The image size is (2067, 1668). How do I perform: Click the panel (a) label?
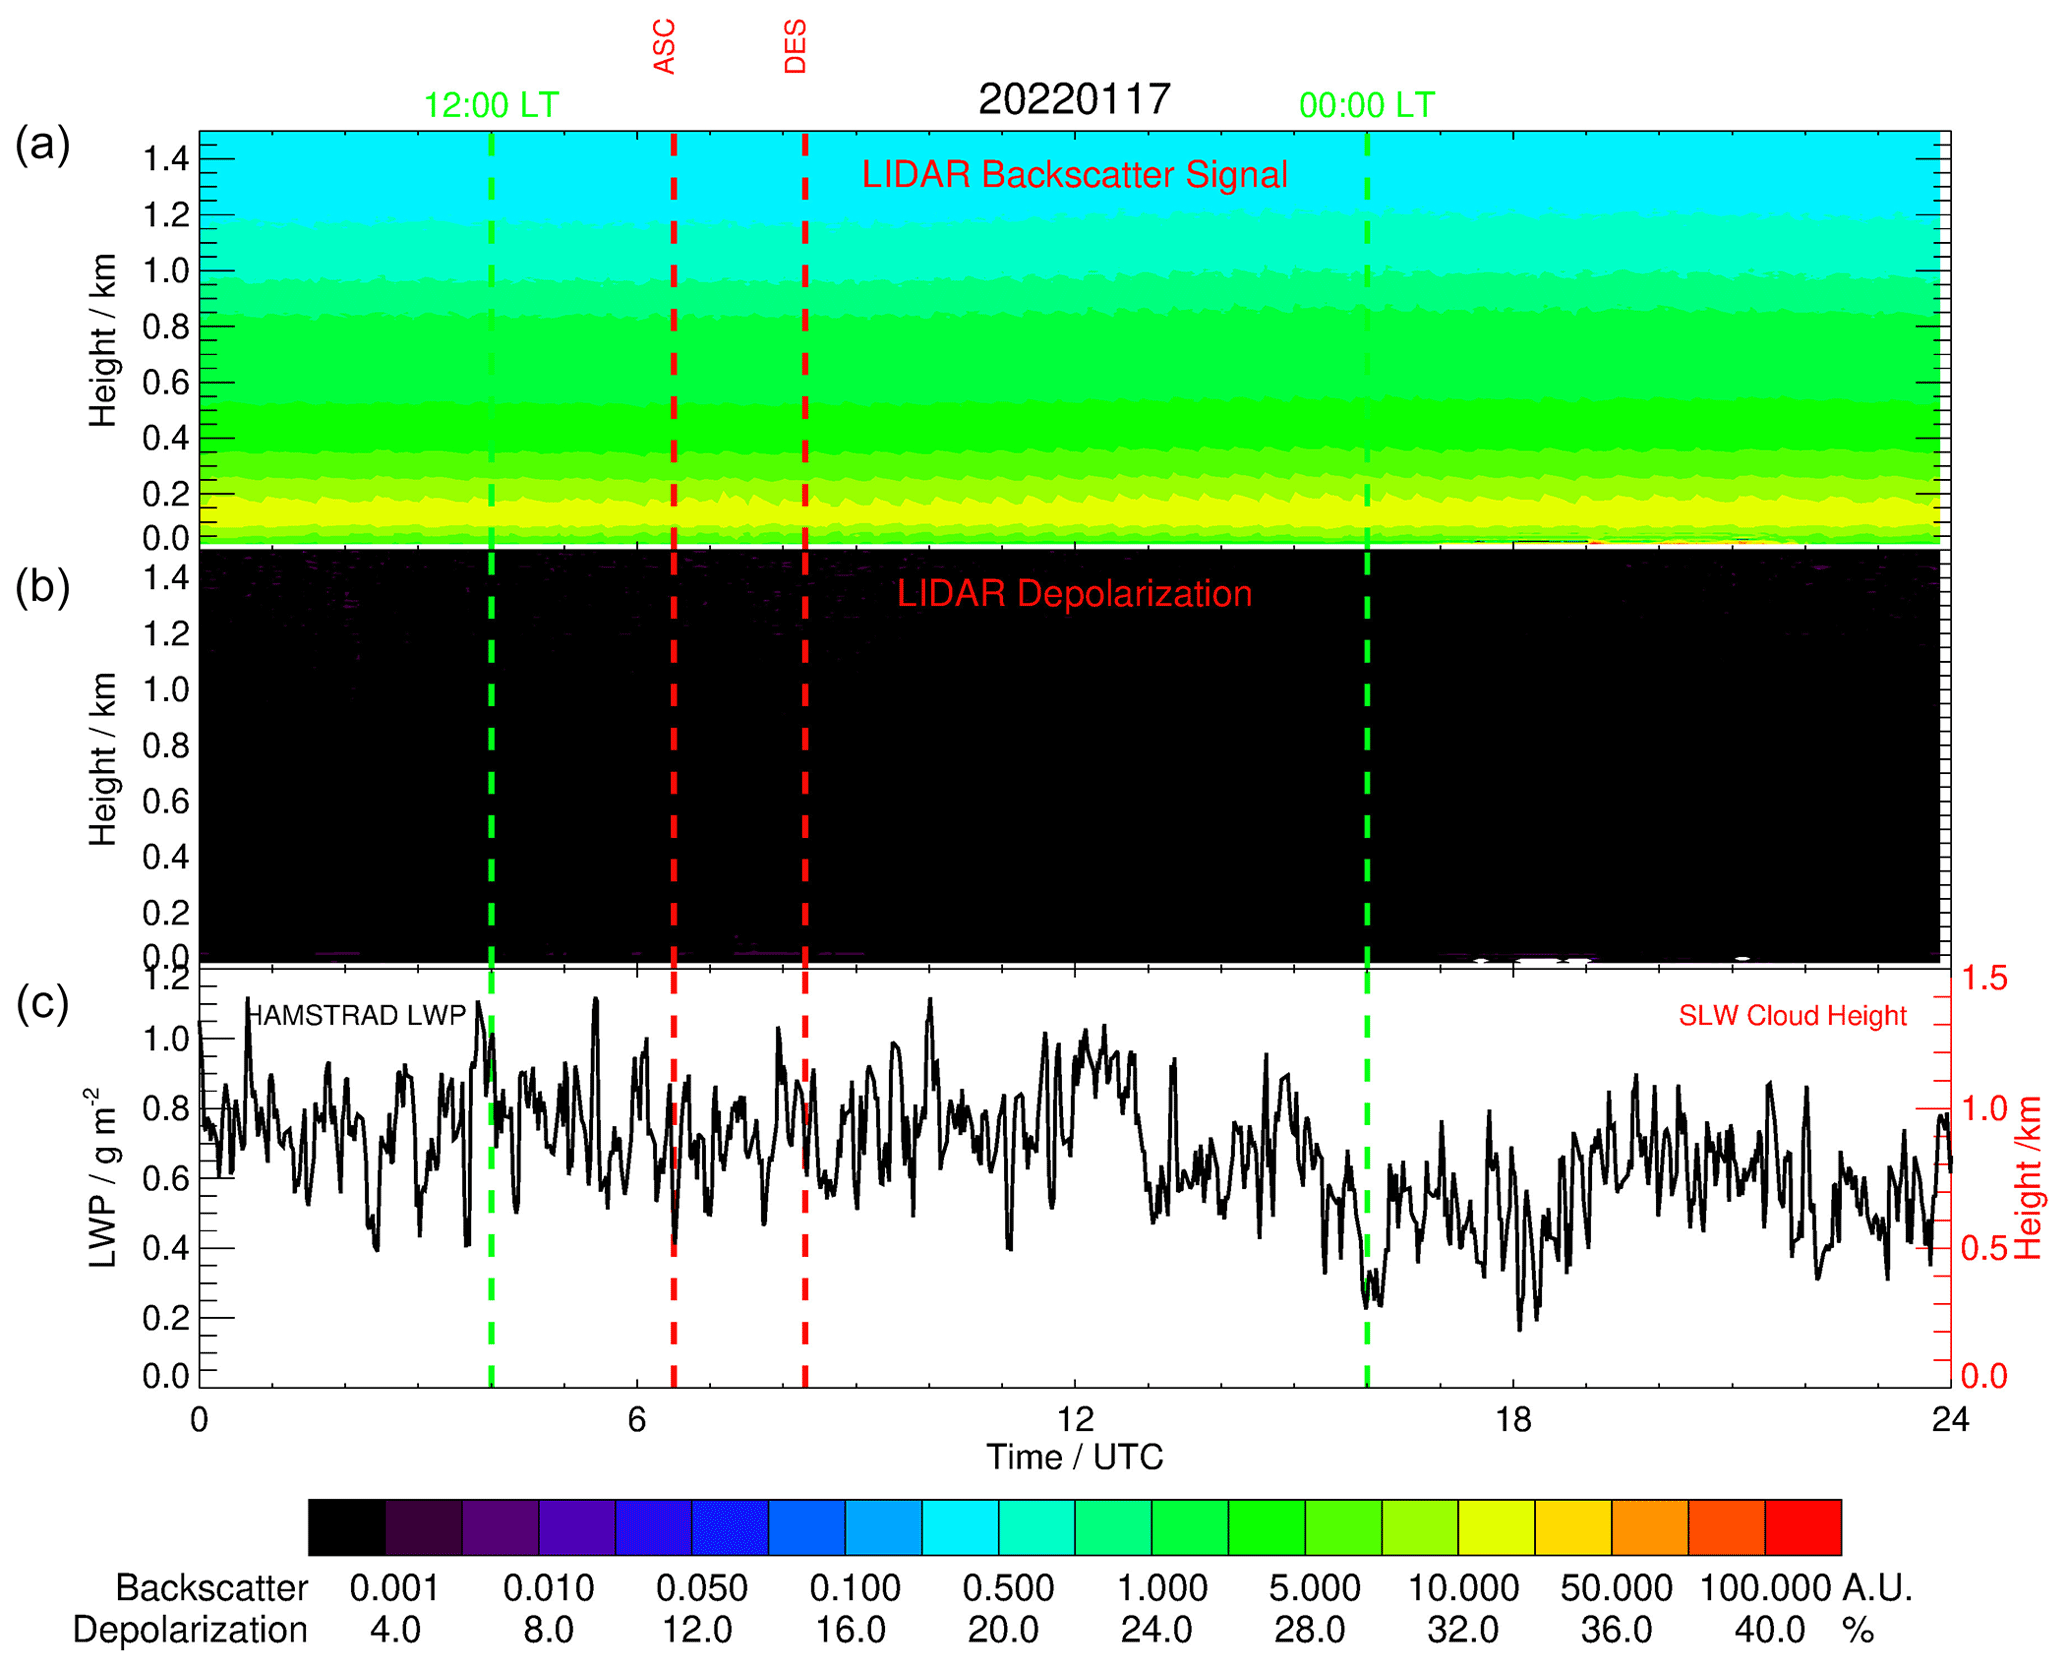[x=42, y=145]
